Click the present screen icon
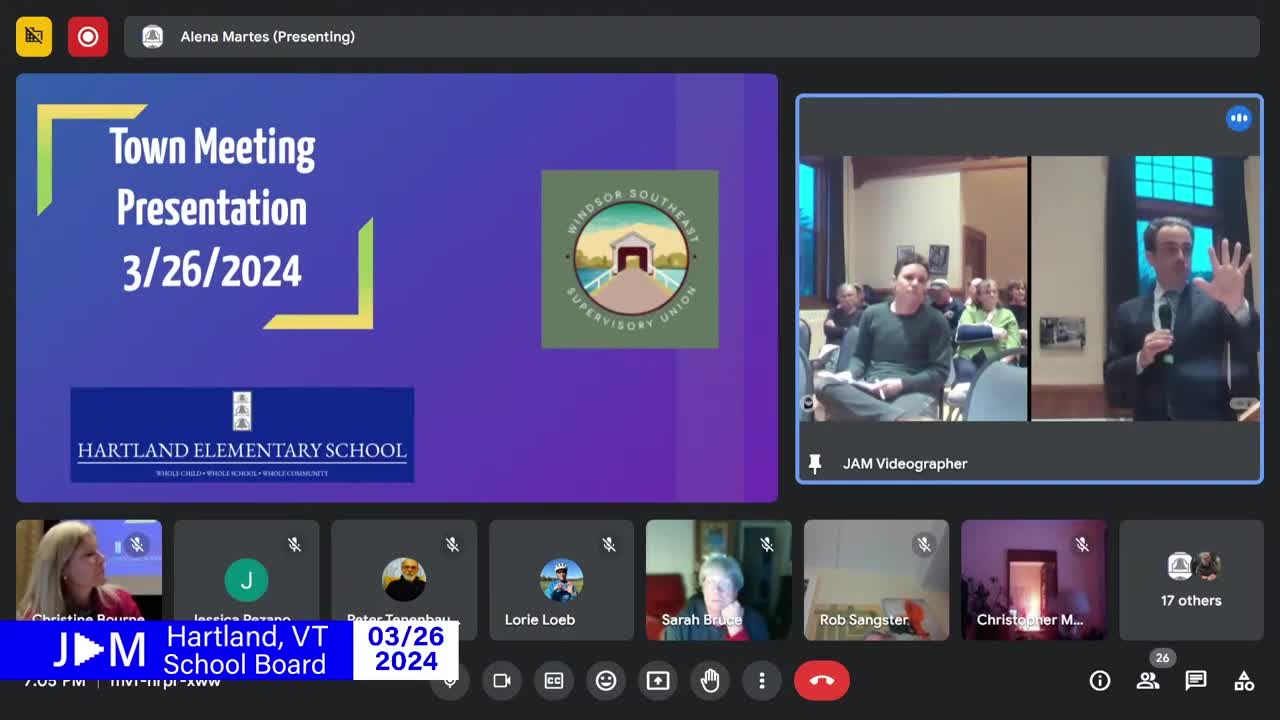 [658, 681]
